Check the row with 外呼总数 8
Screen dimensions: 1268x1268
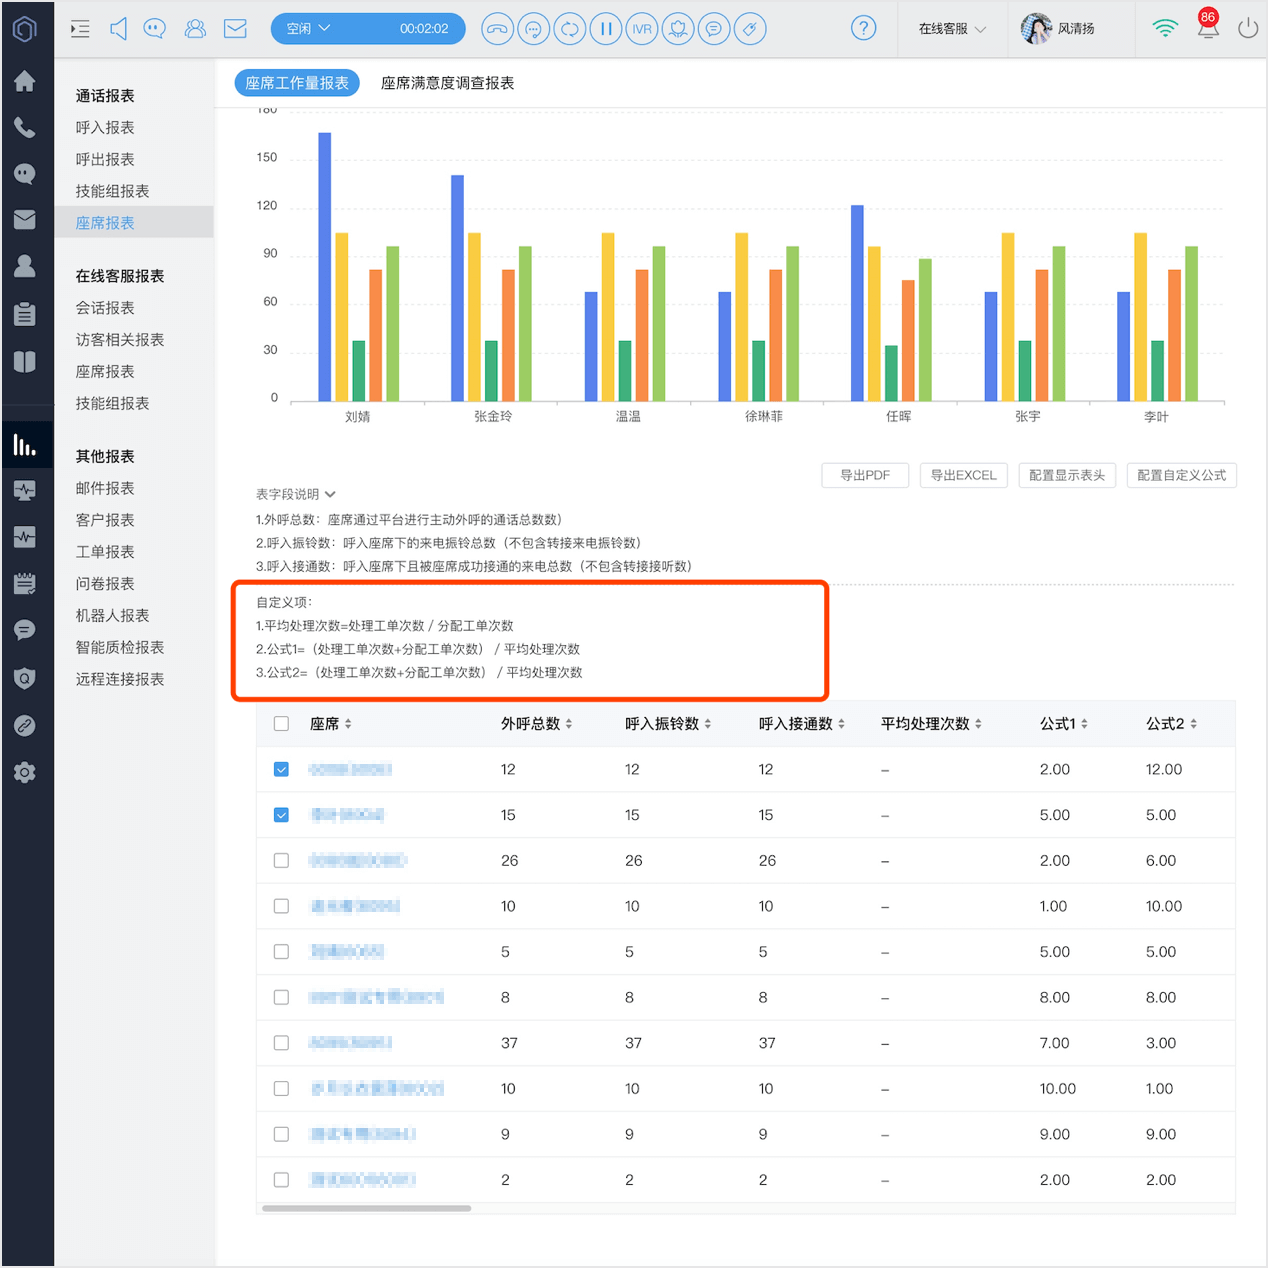pyautogui.click(x=281, y=997)
